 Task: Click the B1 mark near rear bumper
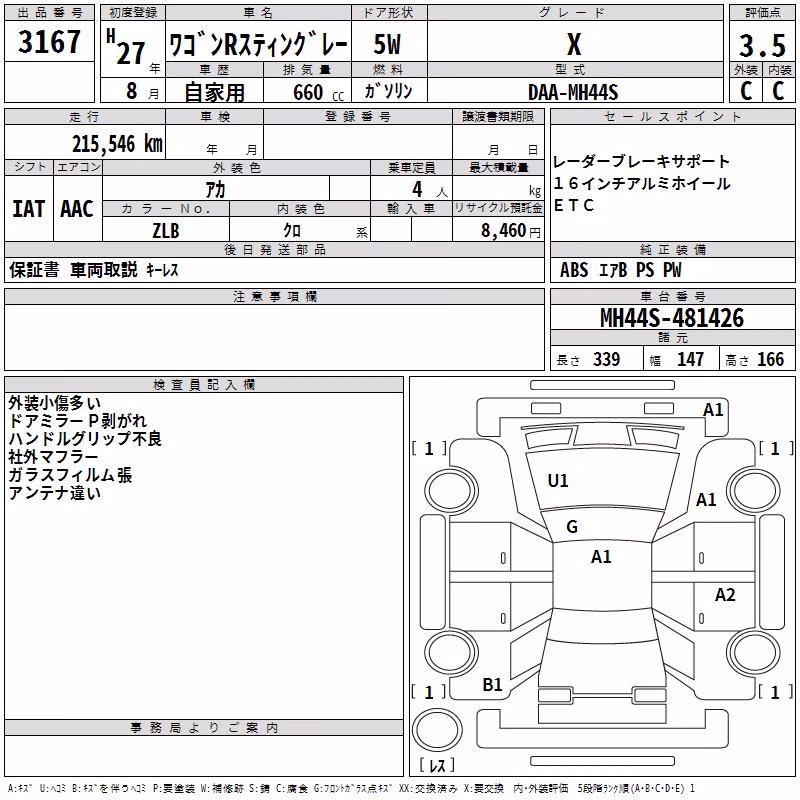(492, 685)
